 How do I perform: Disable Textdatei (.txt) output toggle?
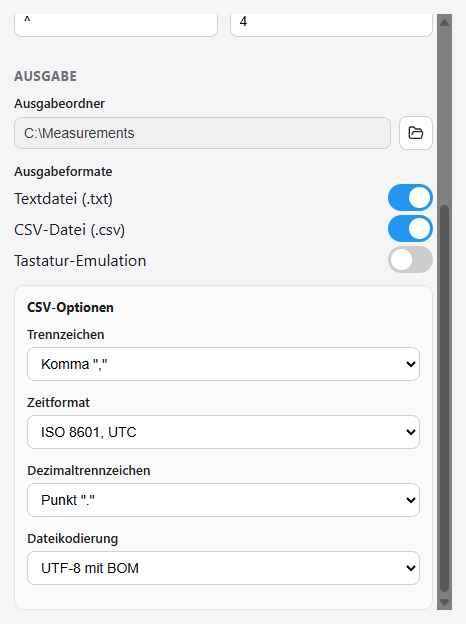[x=410, y=198]
